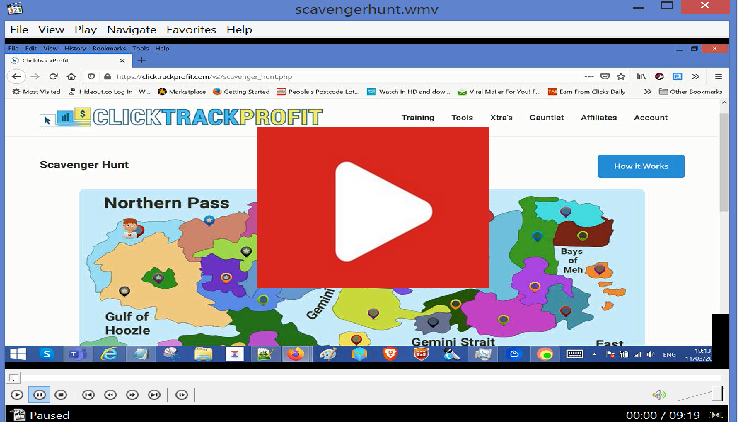Mute audio with the speaker icon
738x422 pixels.
coord(659,395)
